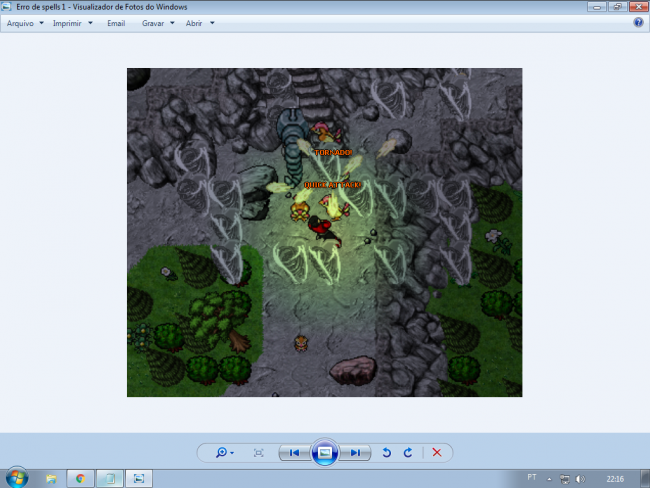Open the blue help question mark icon
The width and height of the screenshot is (650, 488).
(638, 22)
